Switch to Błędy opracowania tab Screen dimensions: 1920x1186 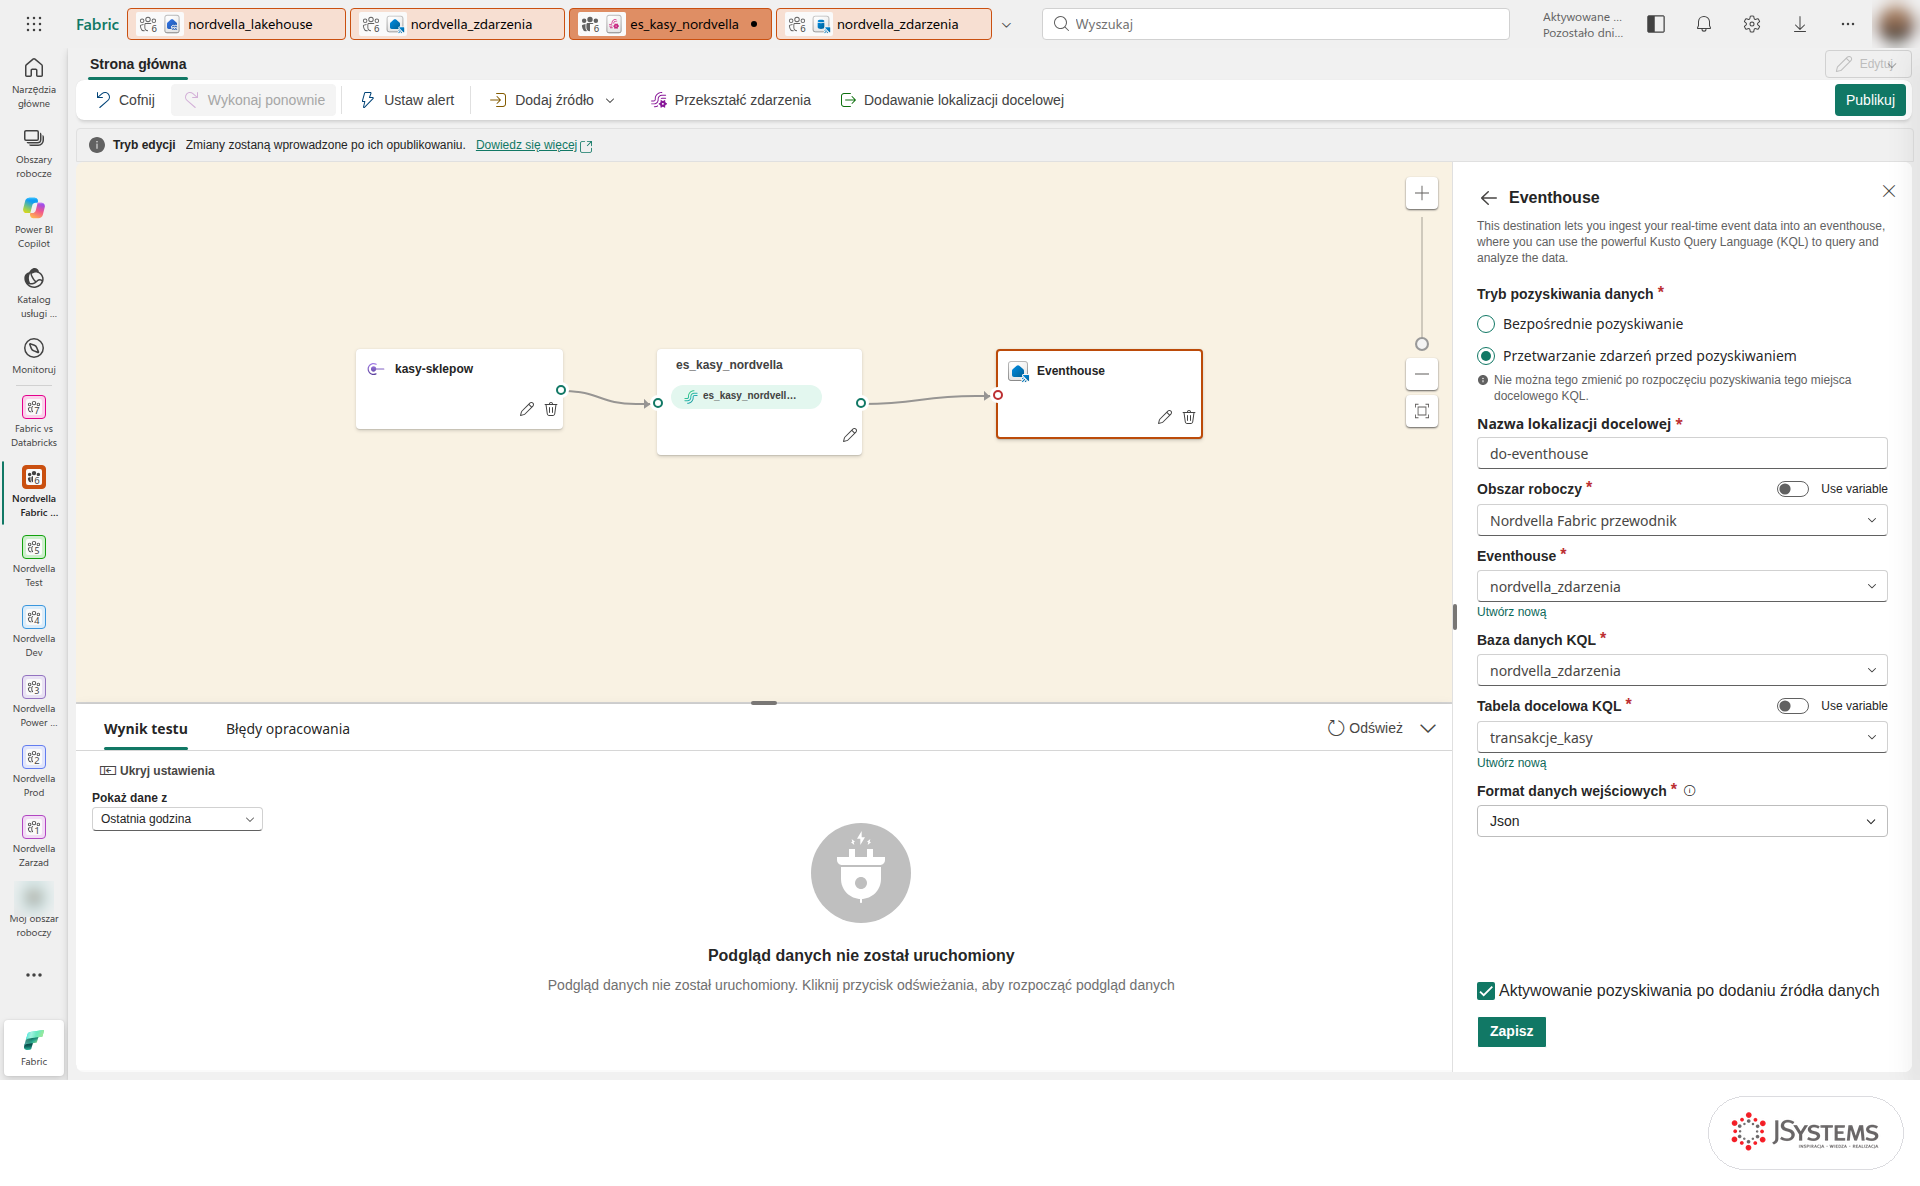[288, 729]
